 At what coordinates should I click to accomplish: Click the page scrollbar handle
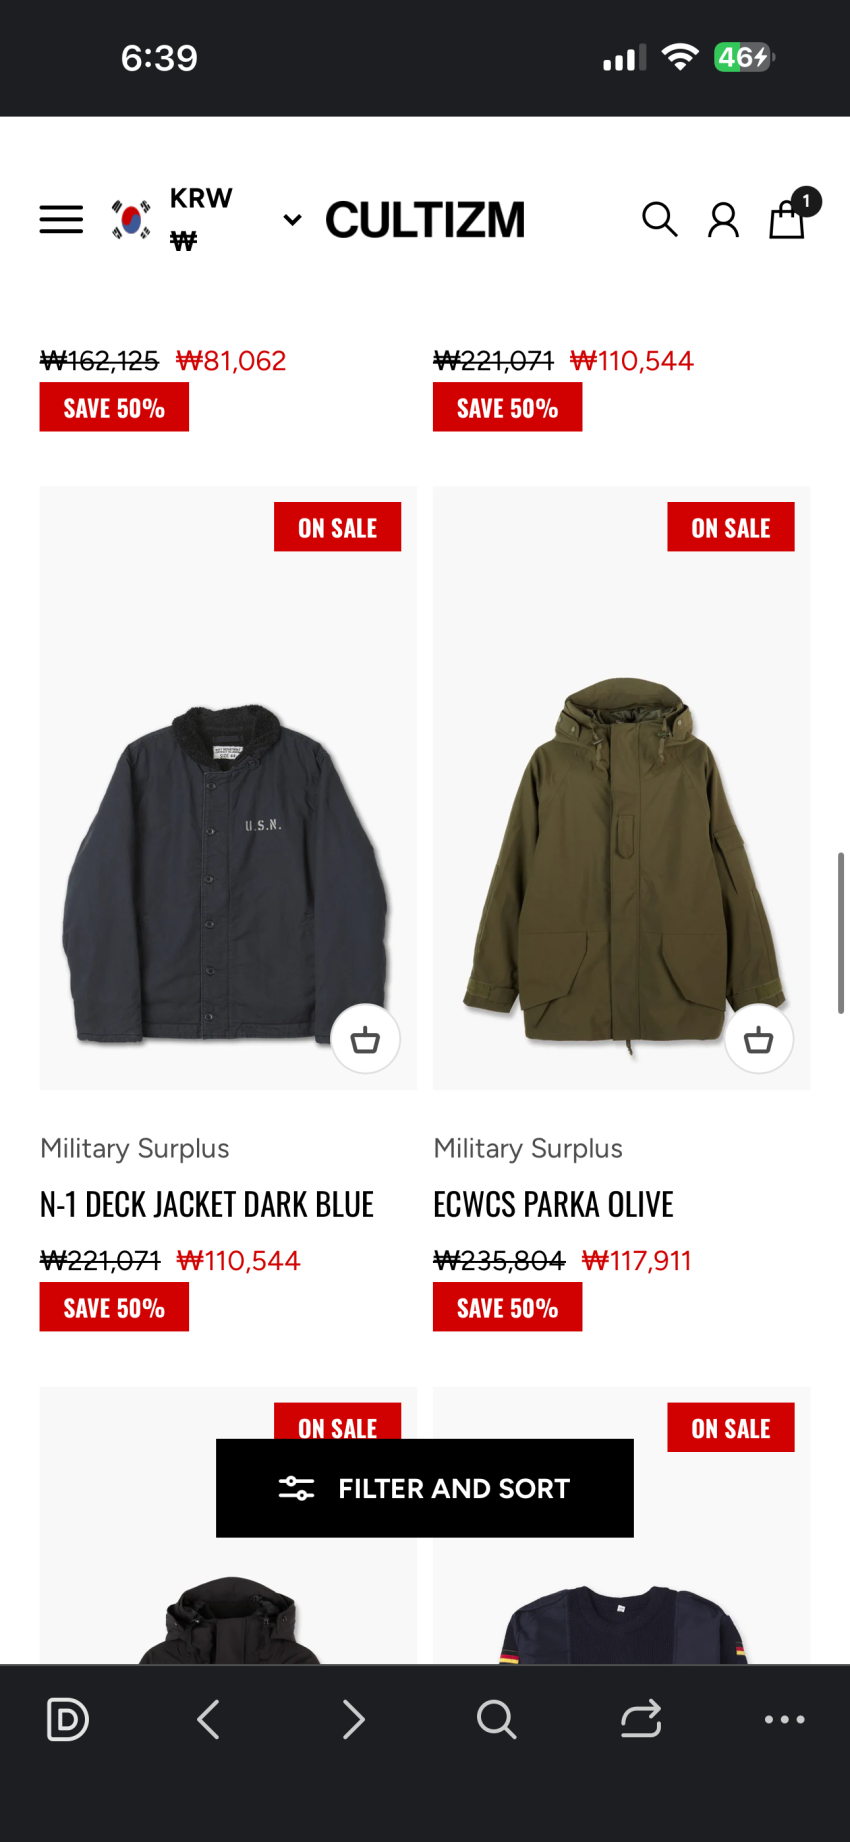(841, 933)
